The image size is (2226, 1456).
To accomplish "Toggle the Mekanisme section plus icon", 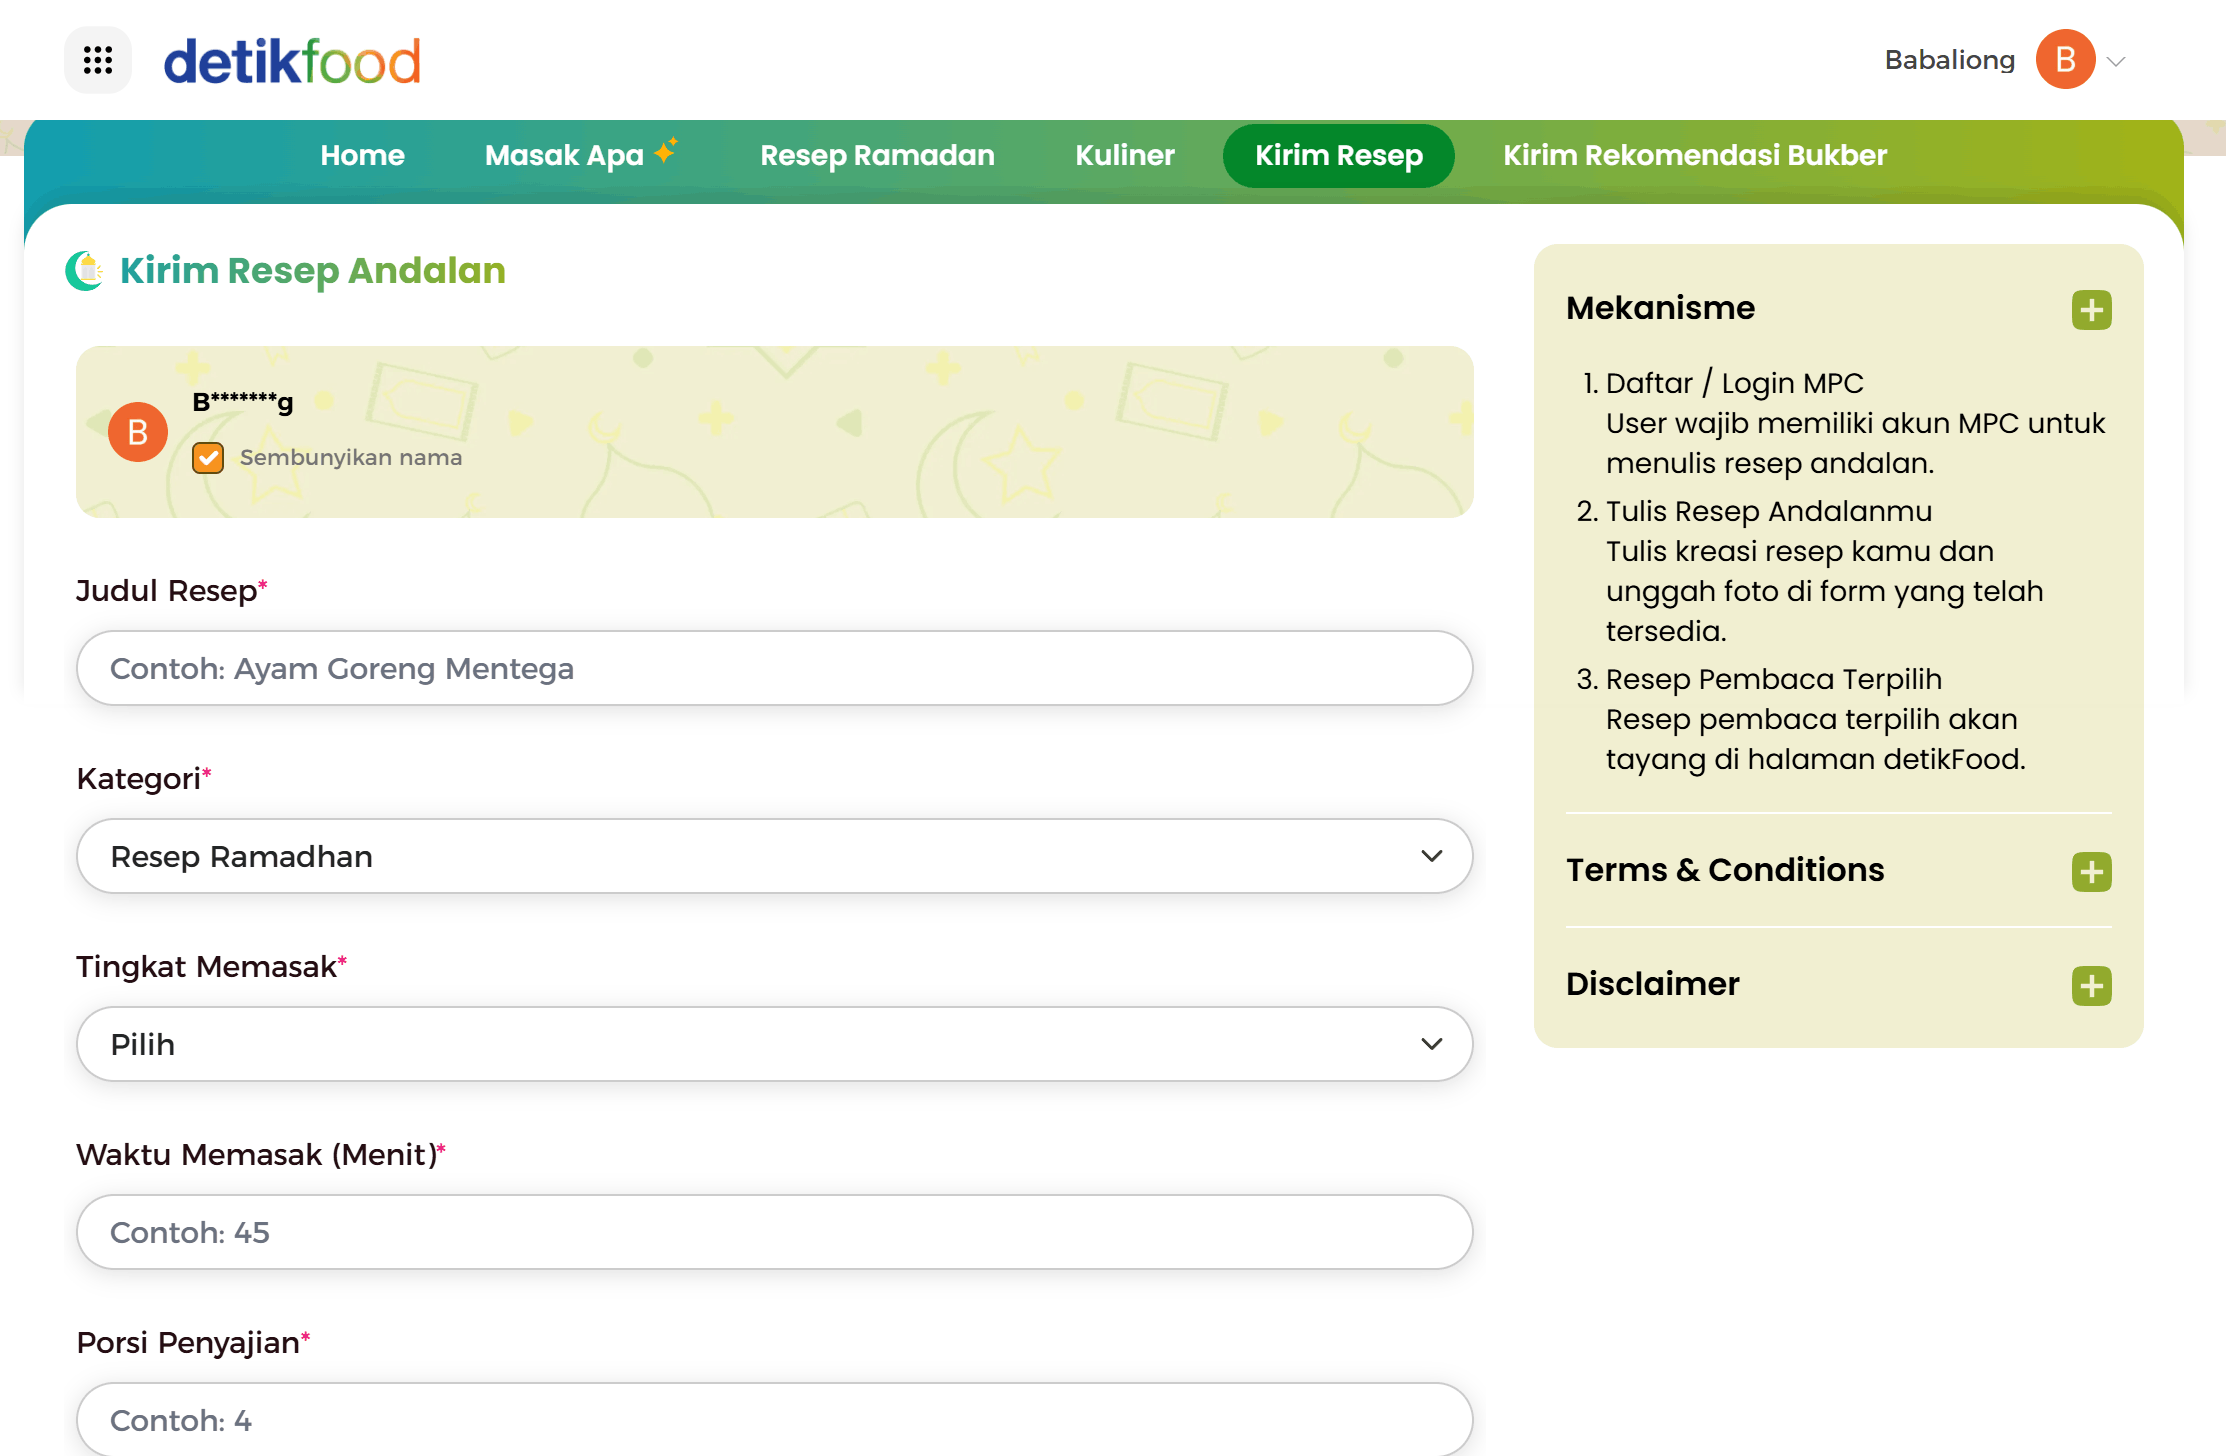I will (x=2091, y=310).
